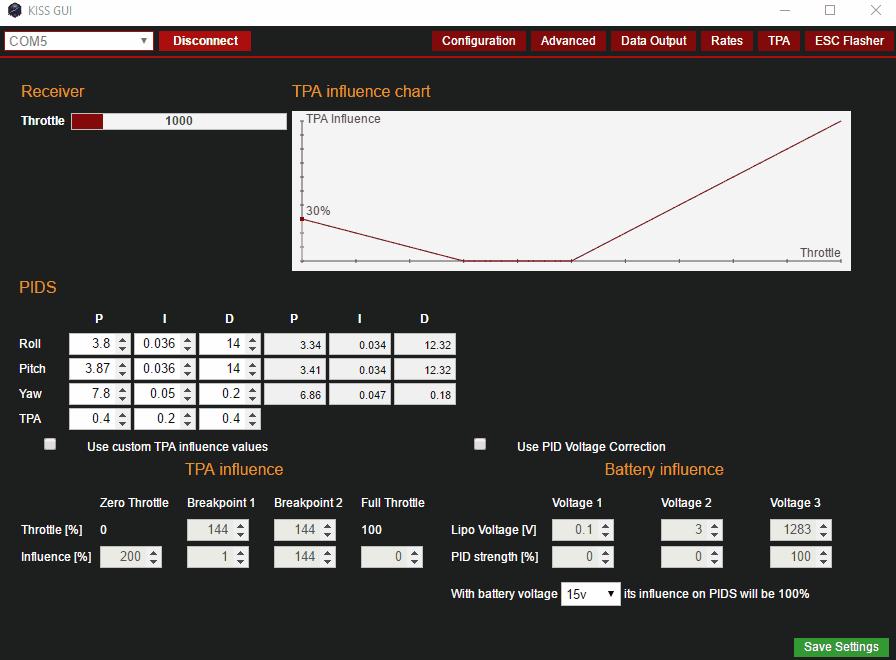The image size is (896, 660).
Task: Click the green Save Settings button
Action: 841,647
